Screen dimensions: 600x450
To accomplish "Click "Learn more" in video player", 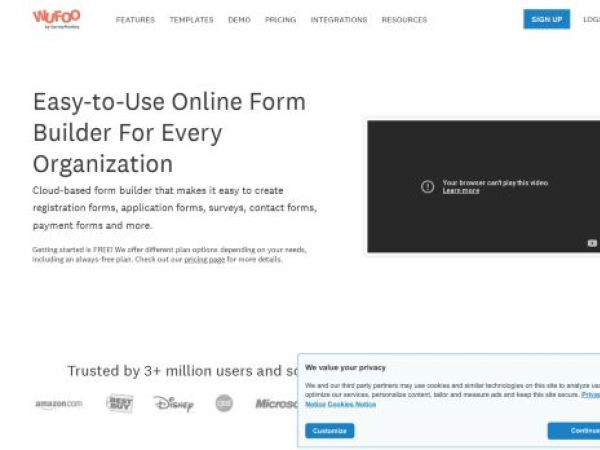I will [x=461, y=190].
